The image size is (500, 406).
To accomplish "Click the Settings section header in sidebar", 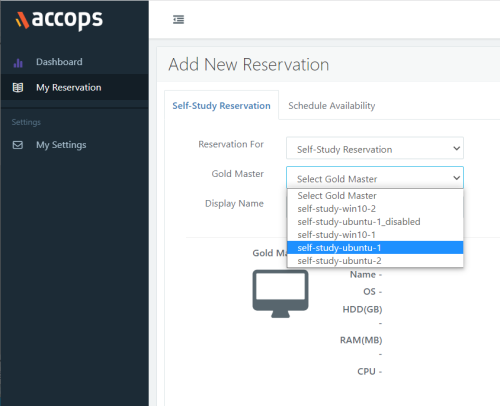I will click(26, 122).
